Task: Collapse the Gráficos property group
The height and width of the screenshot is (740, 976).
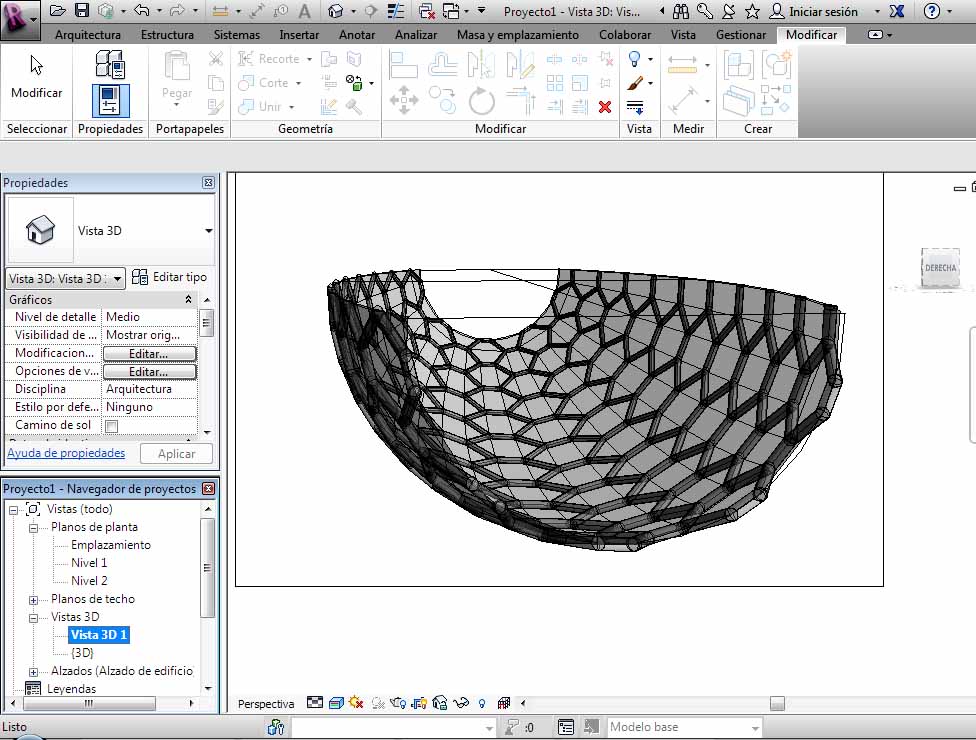Action: [189, 299]
